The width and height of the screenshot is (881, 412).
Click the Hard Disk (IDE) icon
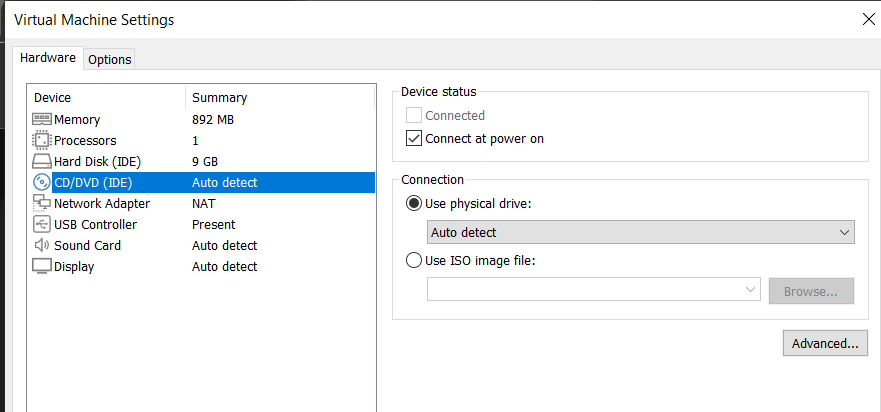point(42,161)
